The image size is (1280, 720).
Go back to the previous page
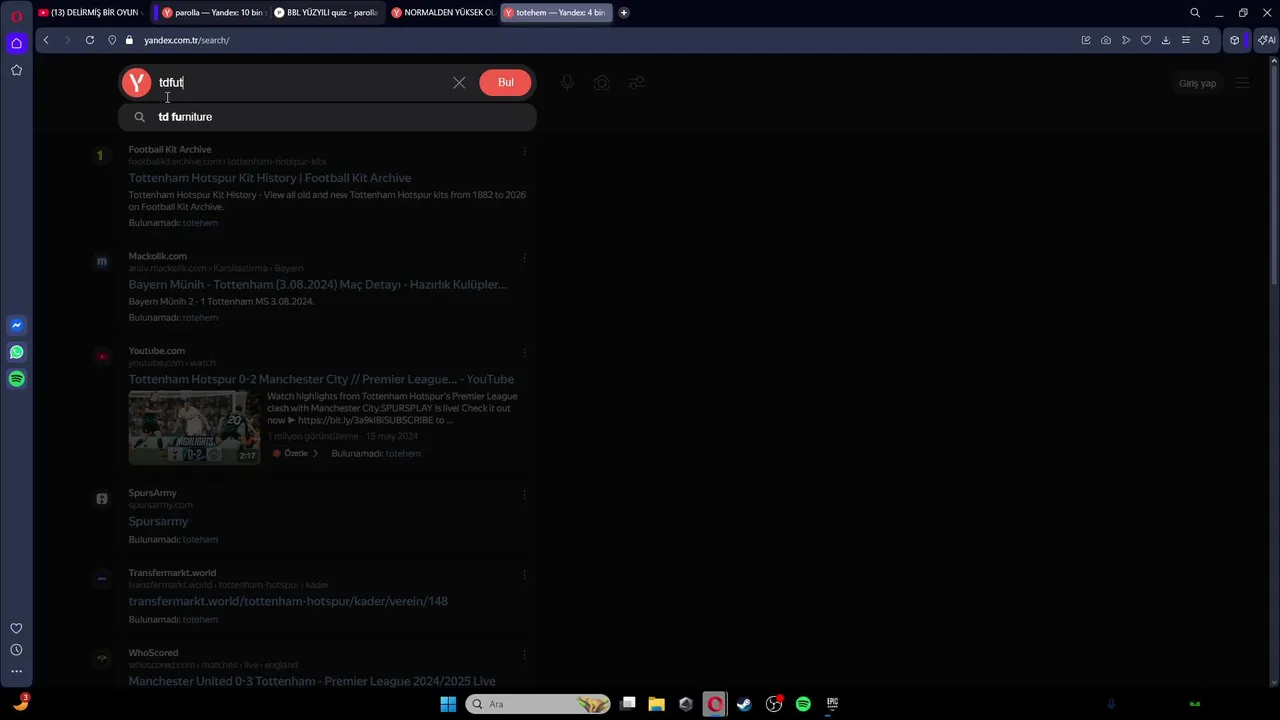pyautogui.click(x=46, y=40)
